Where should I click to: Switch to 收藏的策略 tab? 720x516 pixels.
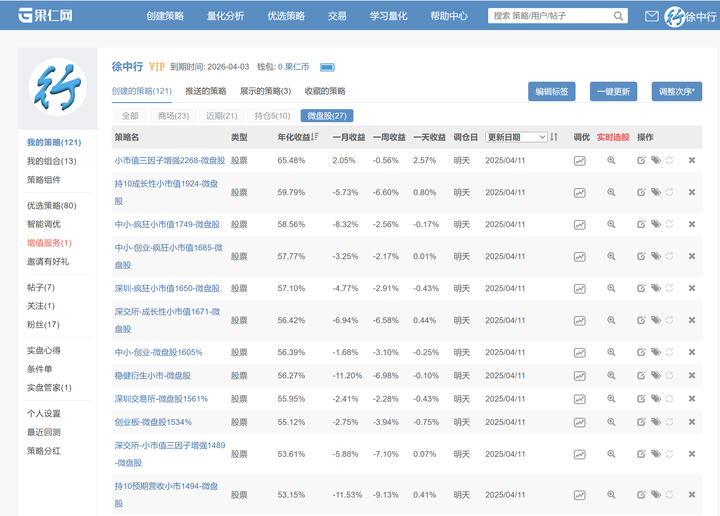[325, 91]
